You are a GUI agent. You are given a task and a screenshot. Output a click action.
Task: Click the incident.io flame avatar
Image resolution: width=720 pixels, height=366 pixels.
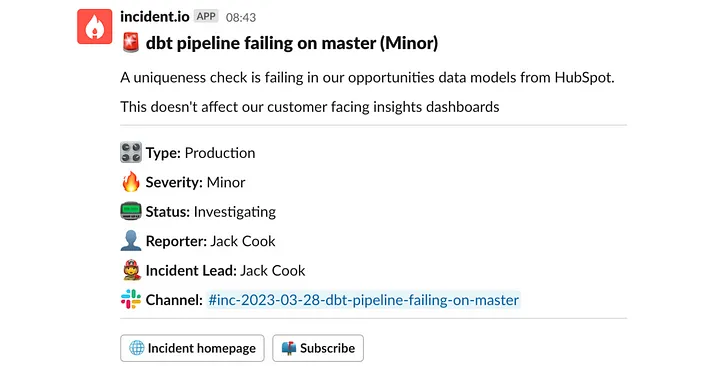95,27
